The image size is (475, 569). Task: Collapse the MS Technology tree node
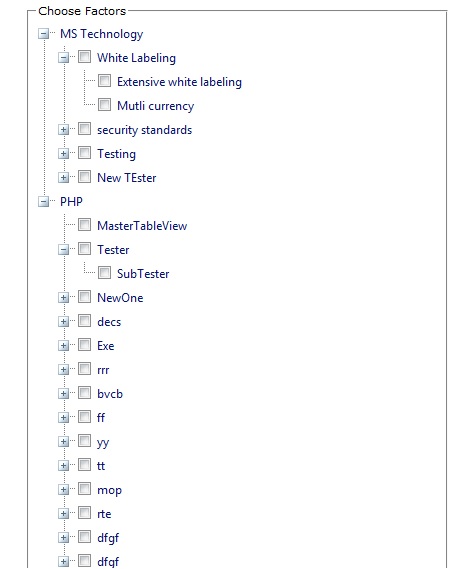pyautogui.click(x=43, y=34)
